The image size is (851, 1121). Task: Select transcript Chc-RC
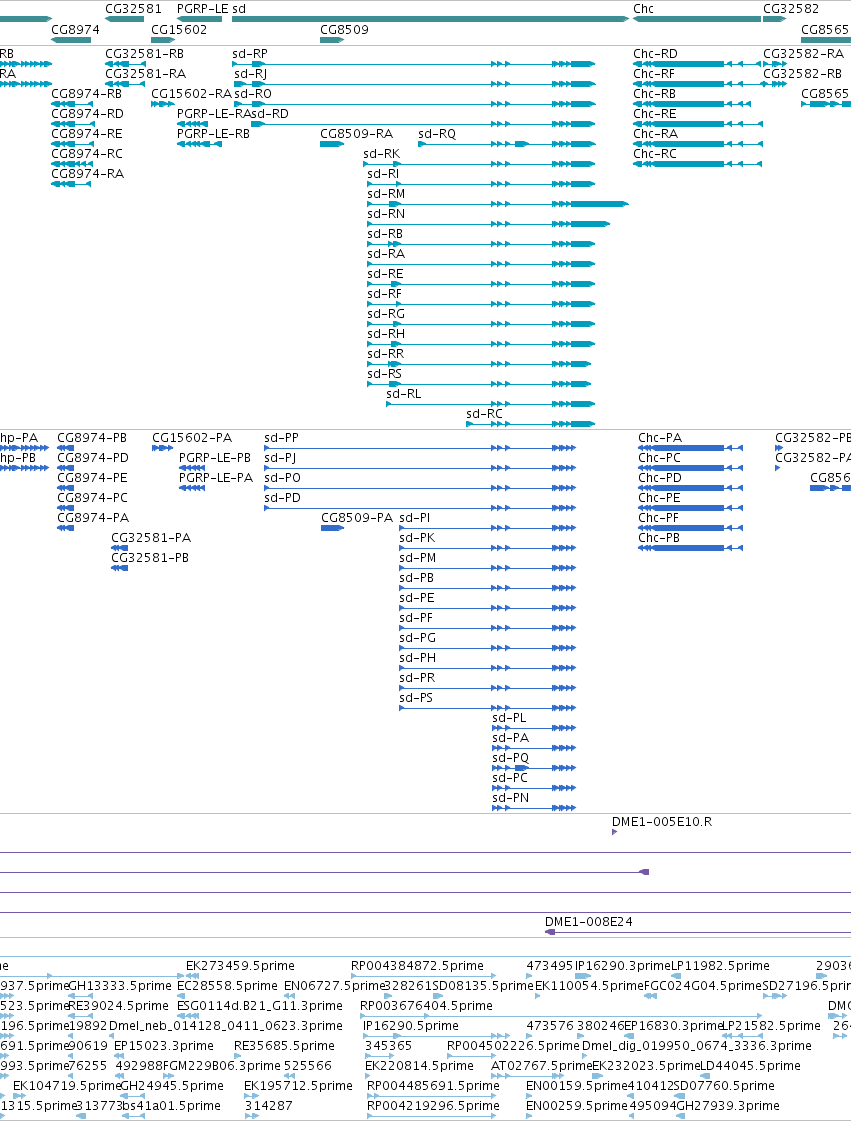pos(698,164)
